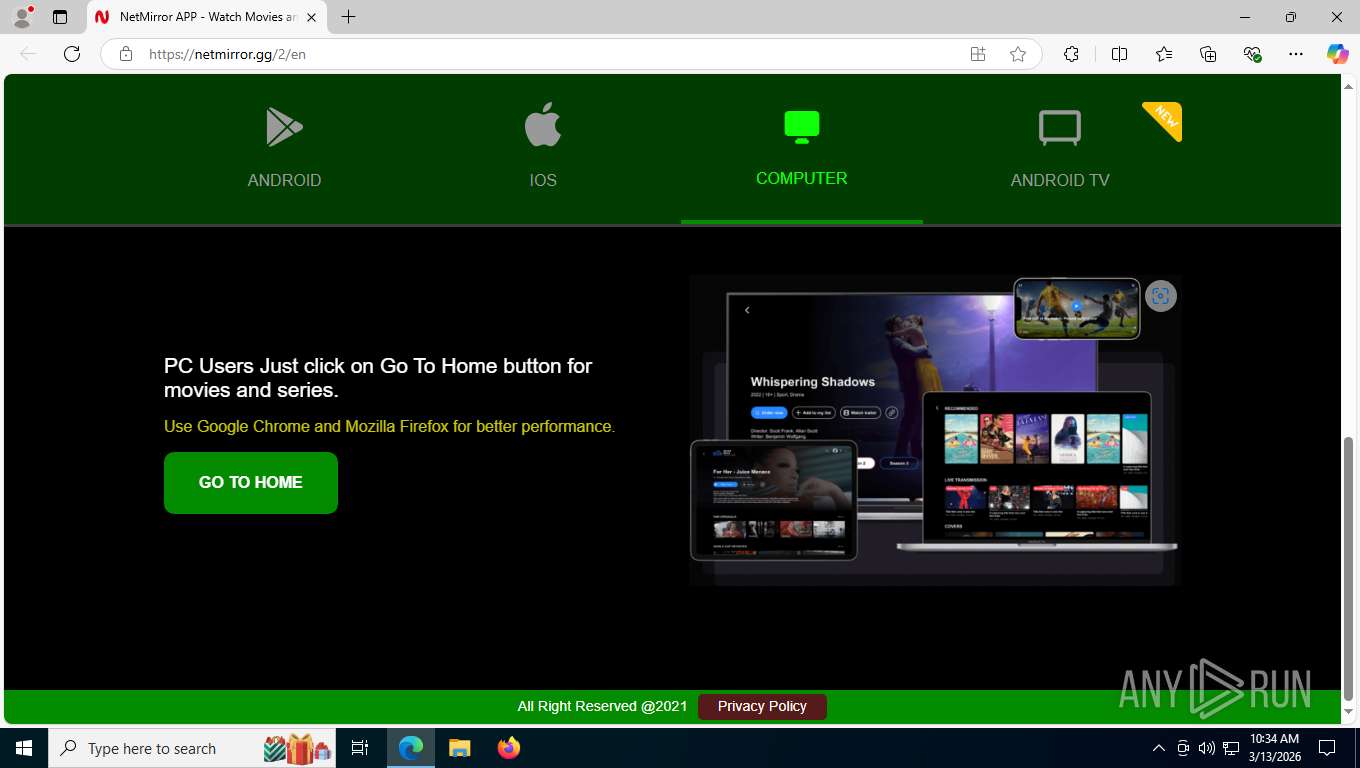Viewport: 1360px width, 768px height.
Task: Open the volume control
Action: [1206, 748]
